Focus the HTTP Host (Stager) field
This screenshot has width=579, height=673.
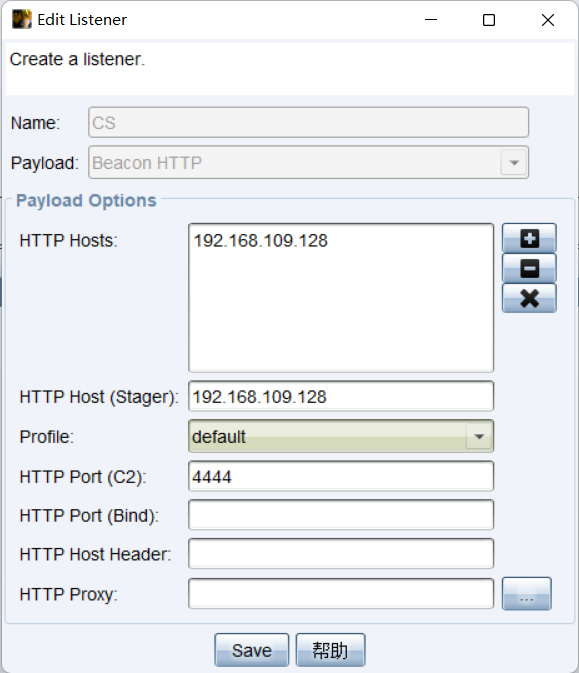(341, 396)
